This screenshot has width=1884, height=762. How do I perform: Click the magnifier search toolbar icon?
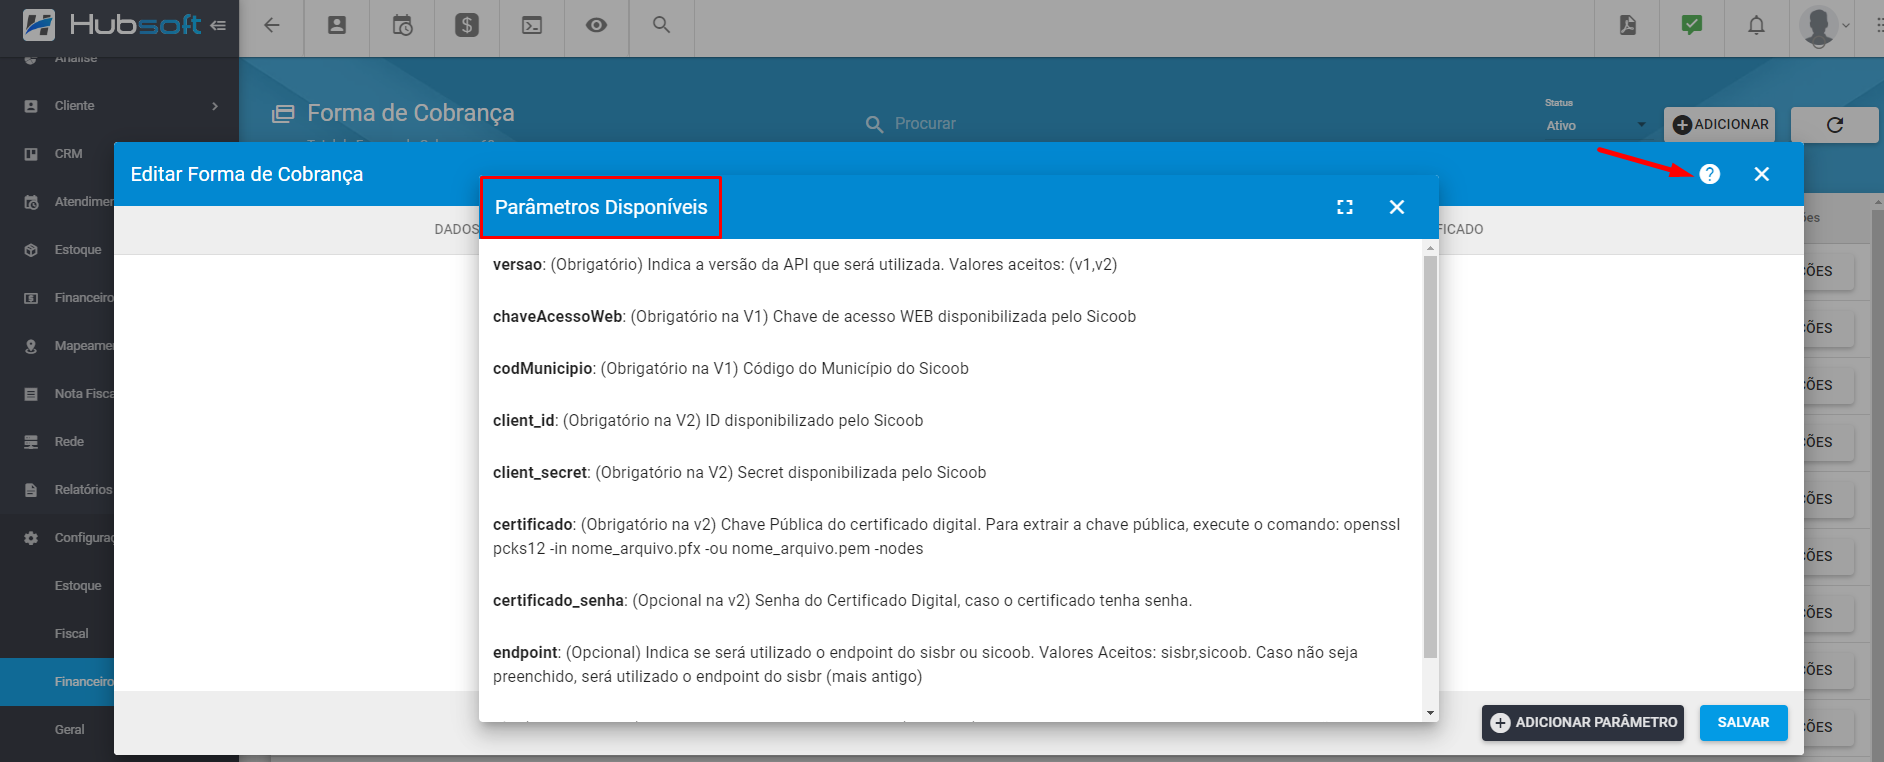click(x=661, y=24)
